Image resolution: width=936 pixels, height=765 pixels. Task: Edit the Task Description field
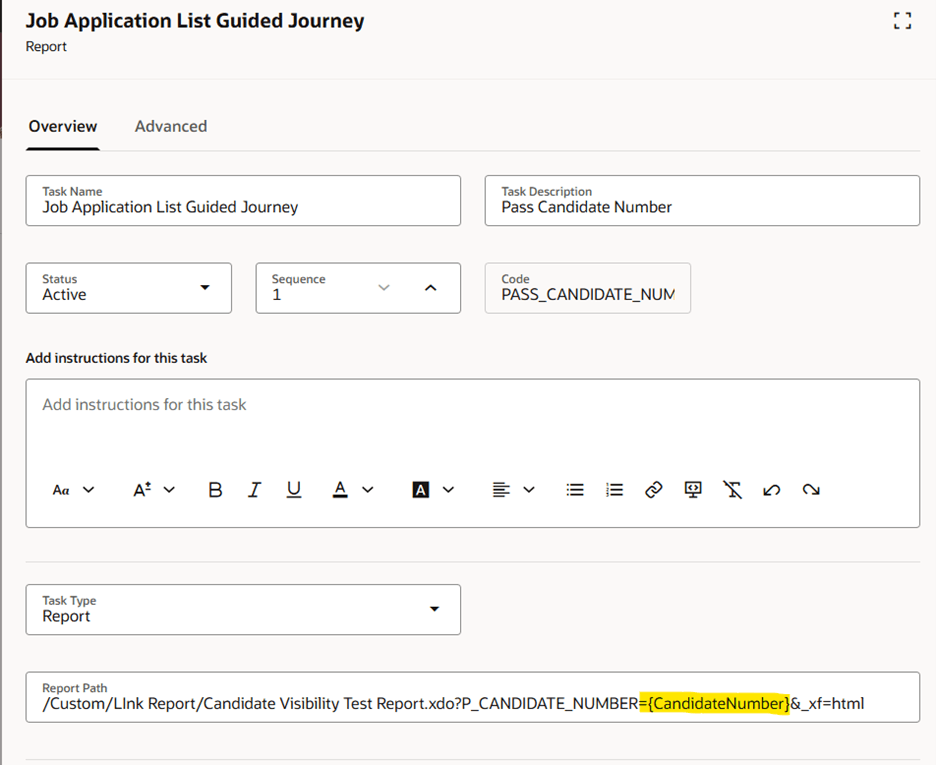tap(702, 200)
